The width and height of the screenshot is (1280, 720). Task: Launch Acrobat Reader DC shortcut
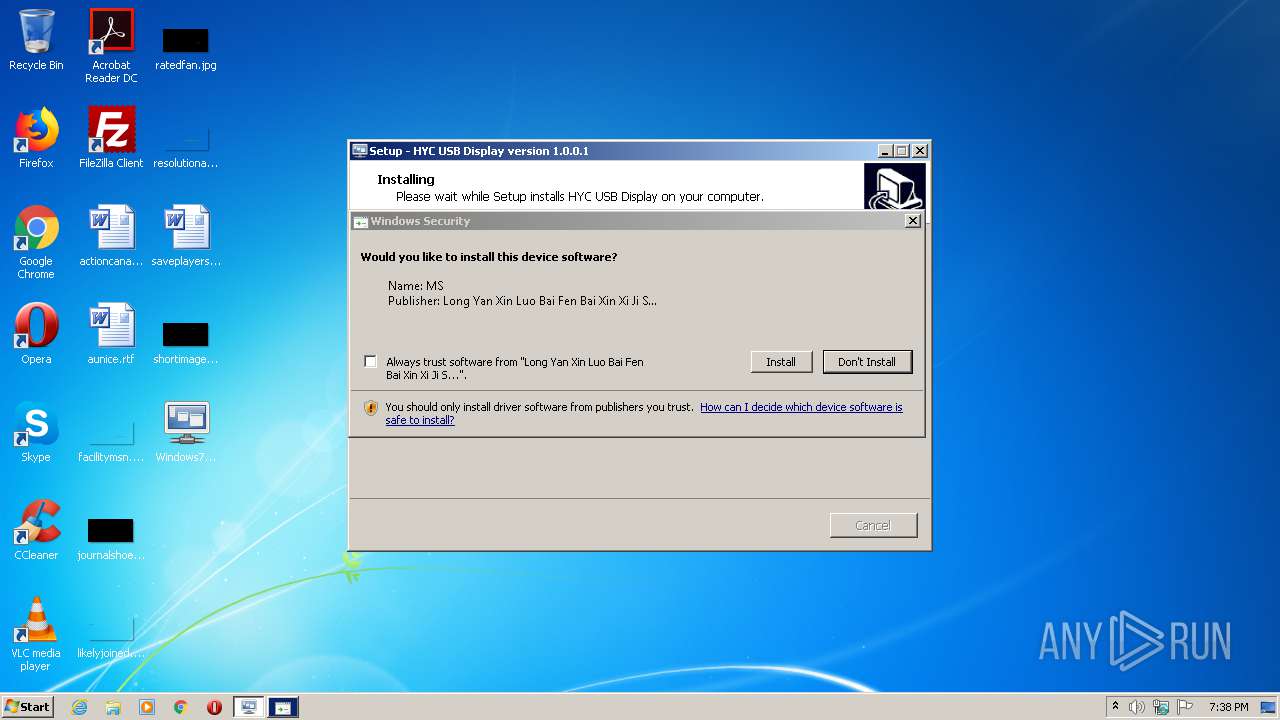[x=111, y=46]
